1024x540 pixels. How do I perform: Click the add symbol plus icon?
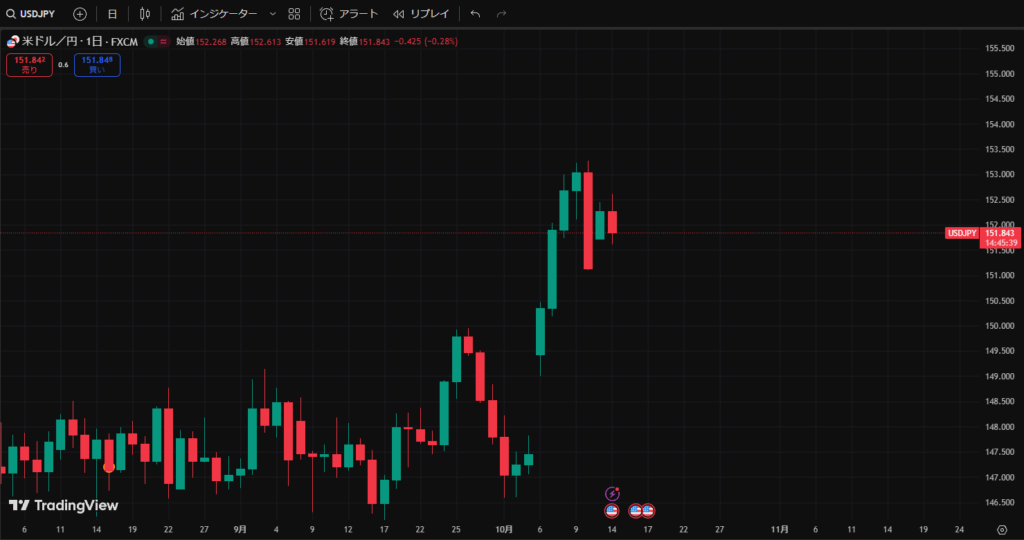(80, 14)
